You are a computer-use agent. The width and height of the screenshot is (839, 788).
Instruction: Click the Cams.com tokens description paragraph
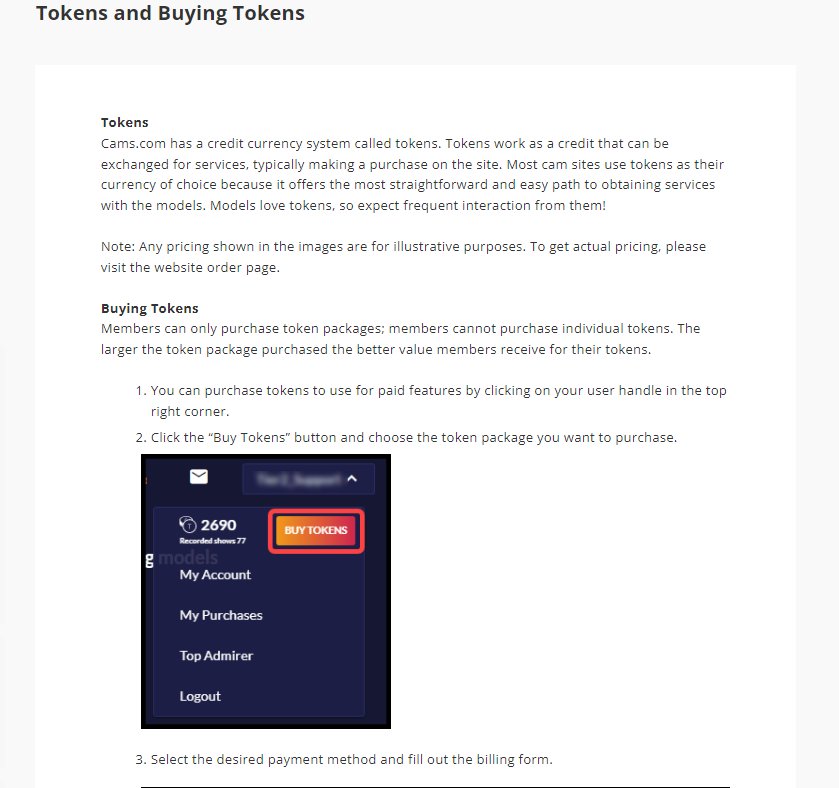412,174
